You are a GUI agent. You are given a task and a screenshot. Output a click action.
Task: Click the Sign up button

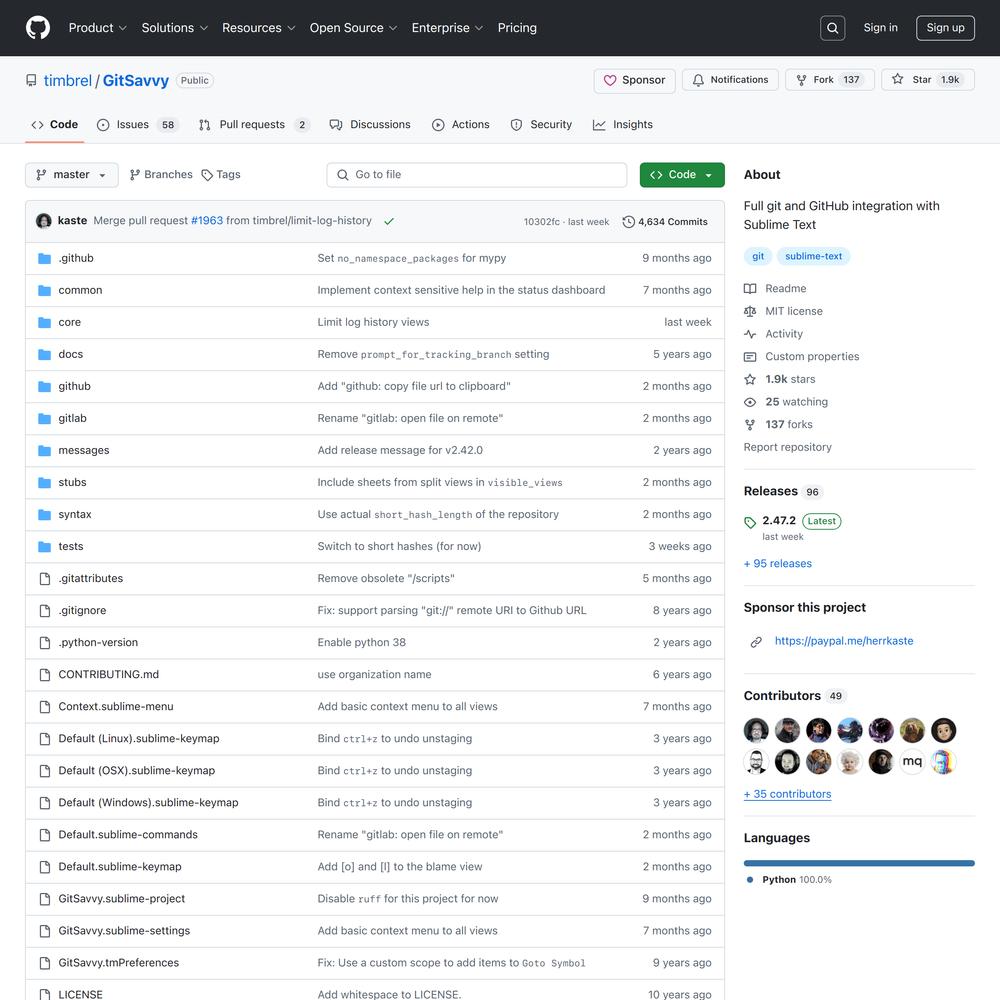point(945,28)
